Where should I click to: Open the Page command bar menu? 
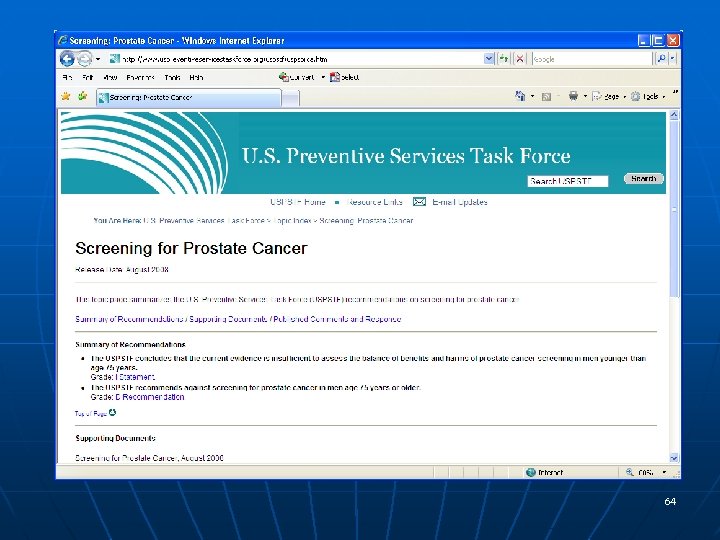point(609,96)
